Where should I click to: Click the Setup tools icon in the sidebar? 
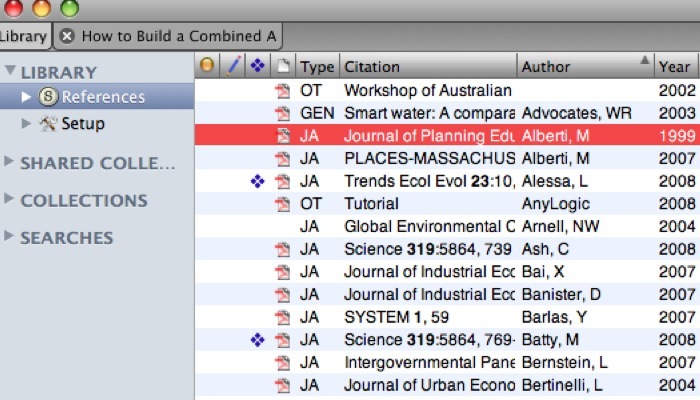point(48,124)
